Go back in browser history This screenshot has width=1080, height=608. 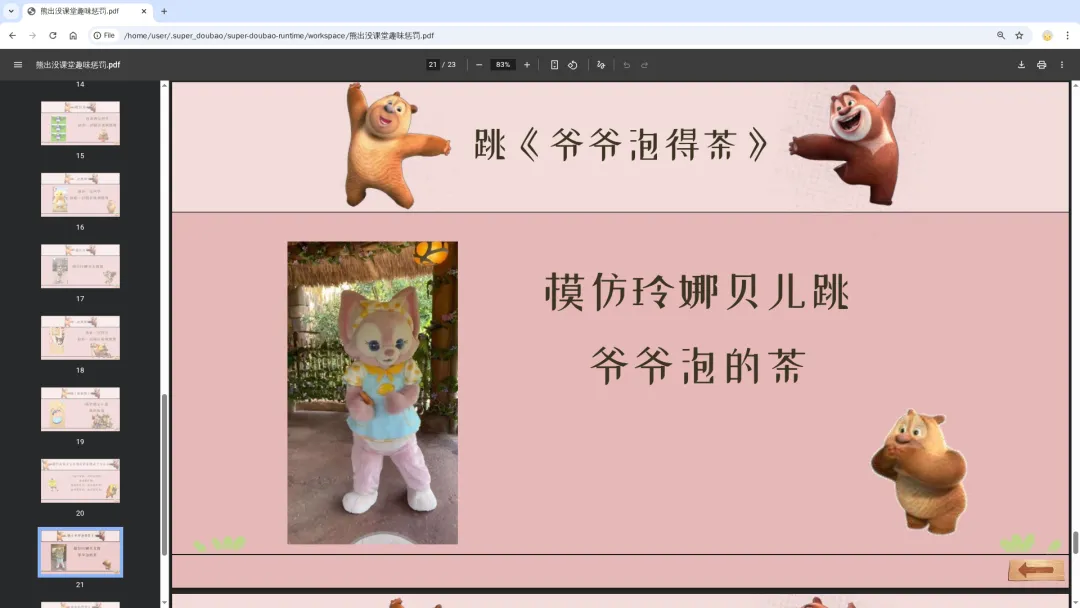point(12,35)
